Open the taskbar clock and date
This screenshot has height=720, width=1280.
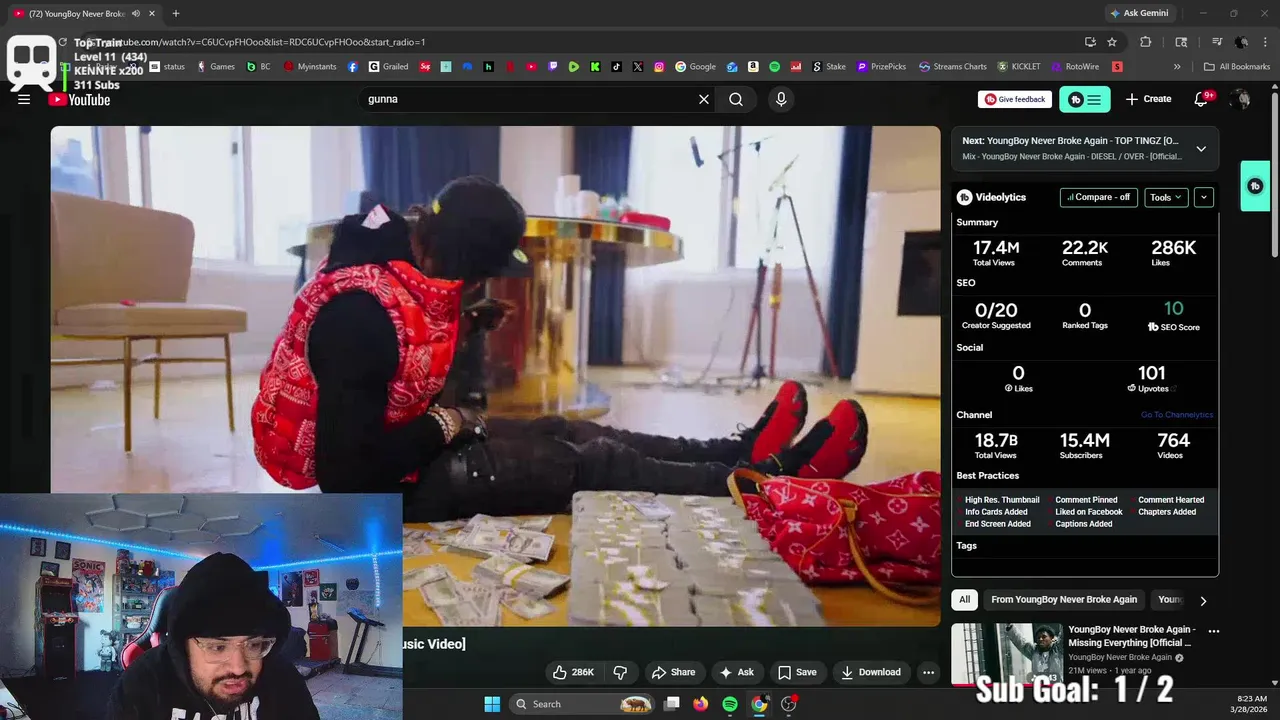pyautogui.click(x=1251, y=704)
